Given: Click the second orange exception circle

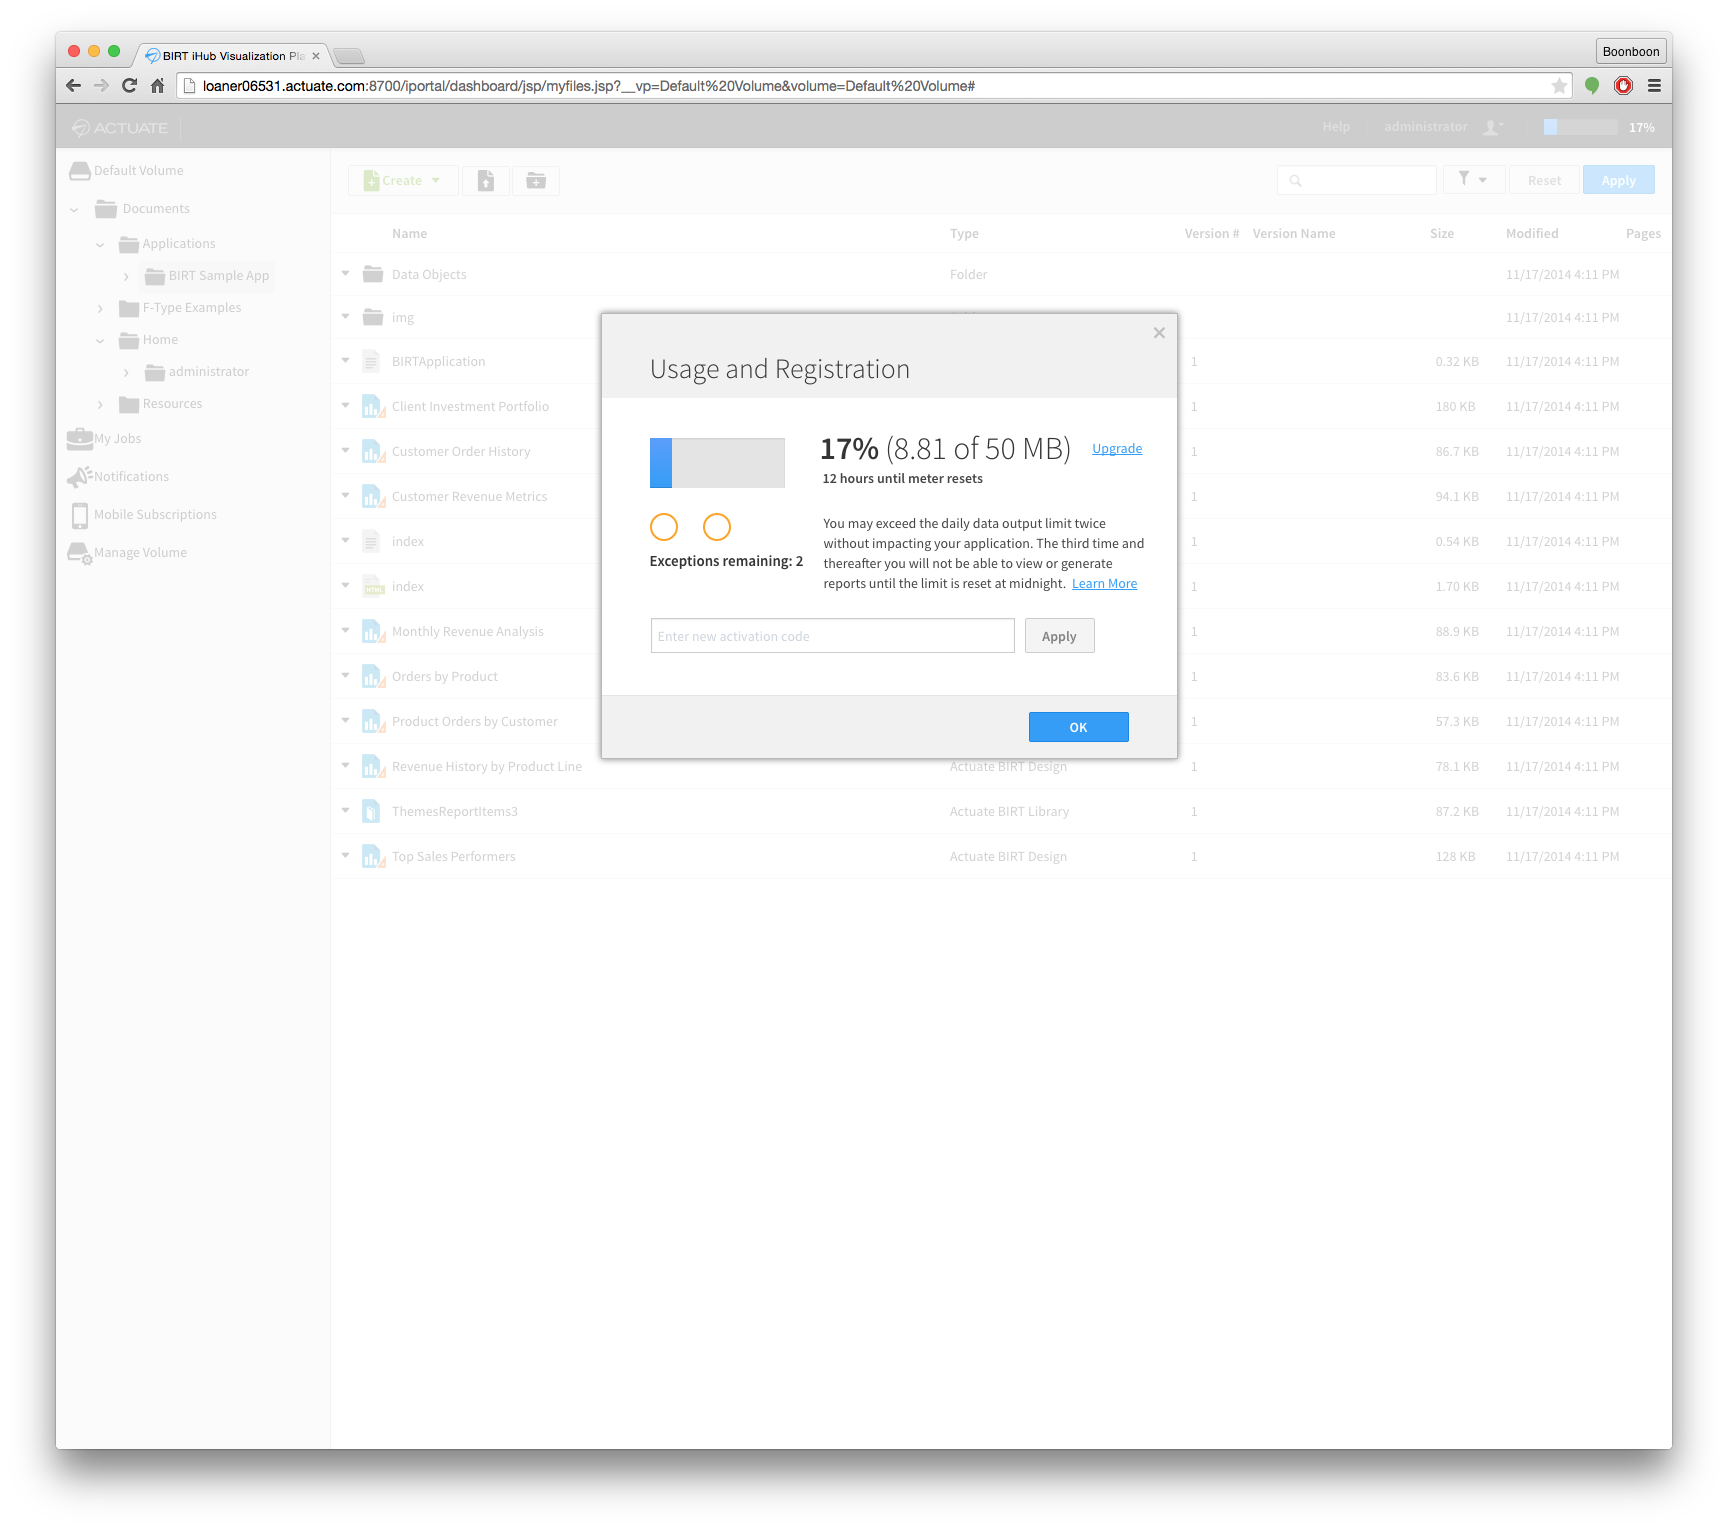Looking at the screenshot, I should pos(716,527).
